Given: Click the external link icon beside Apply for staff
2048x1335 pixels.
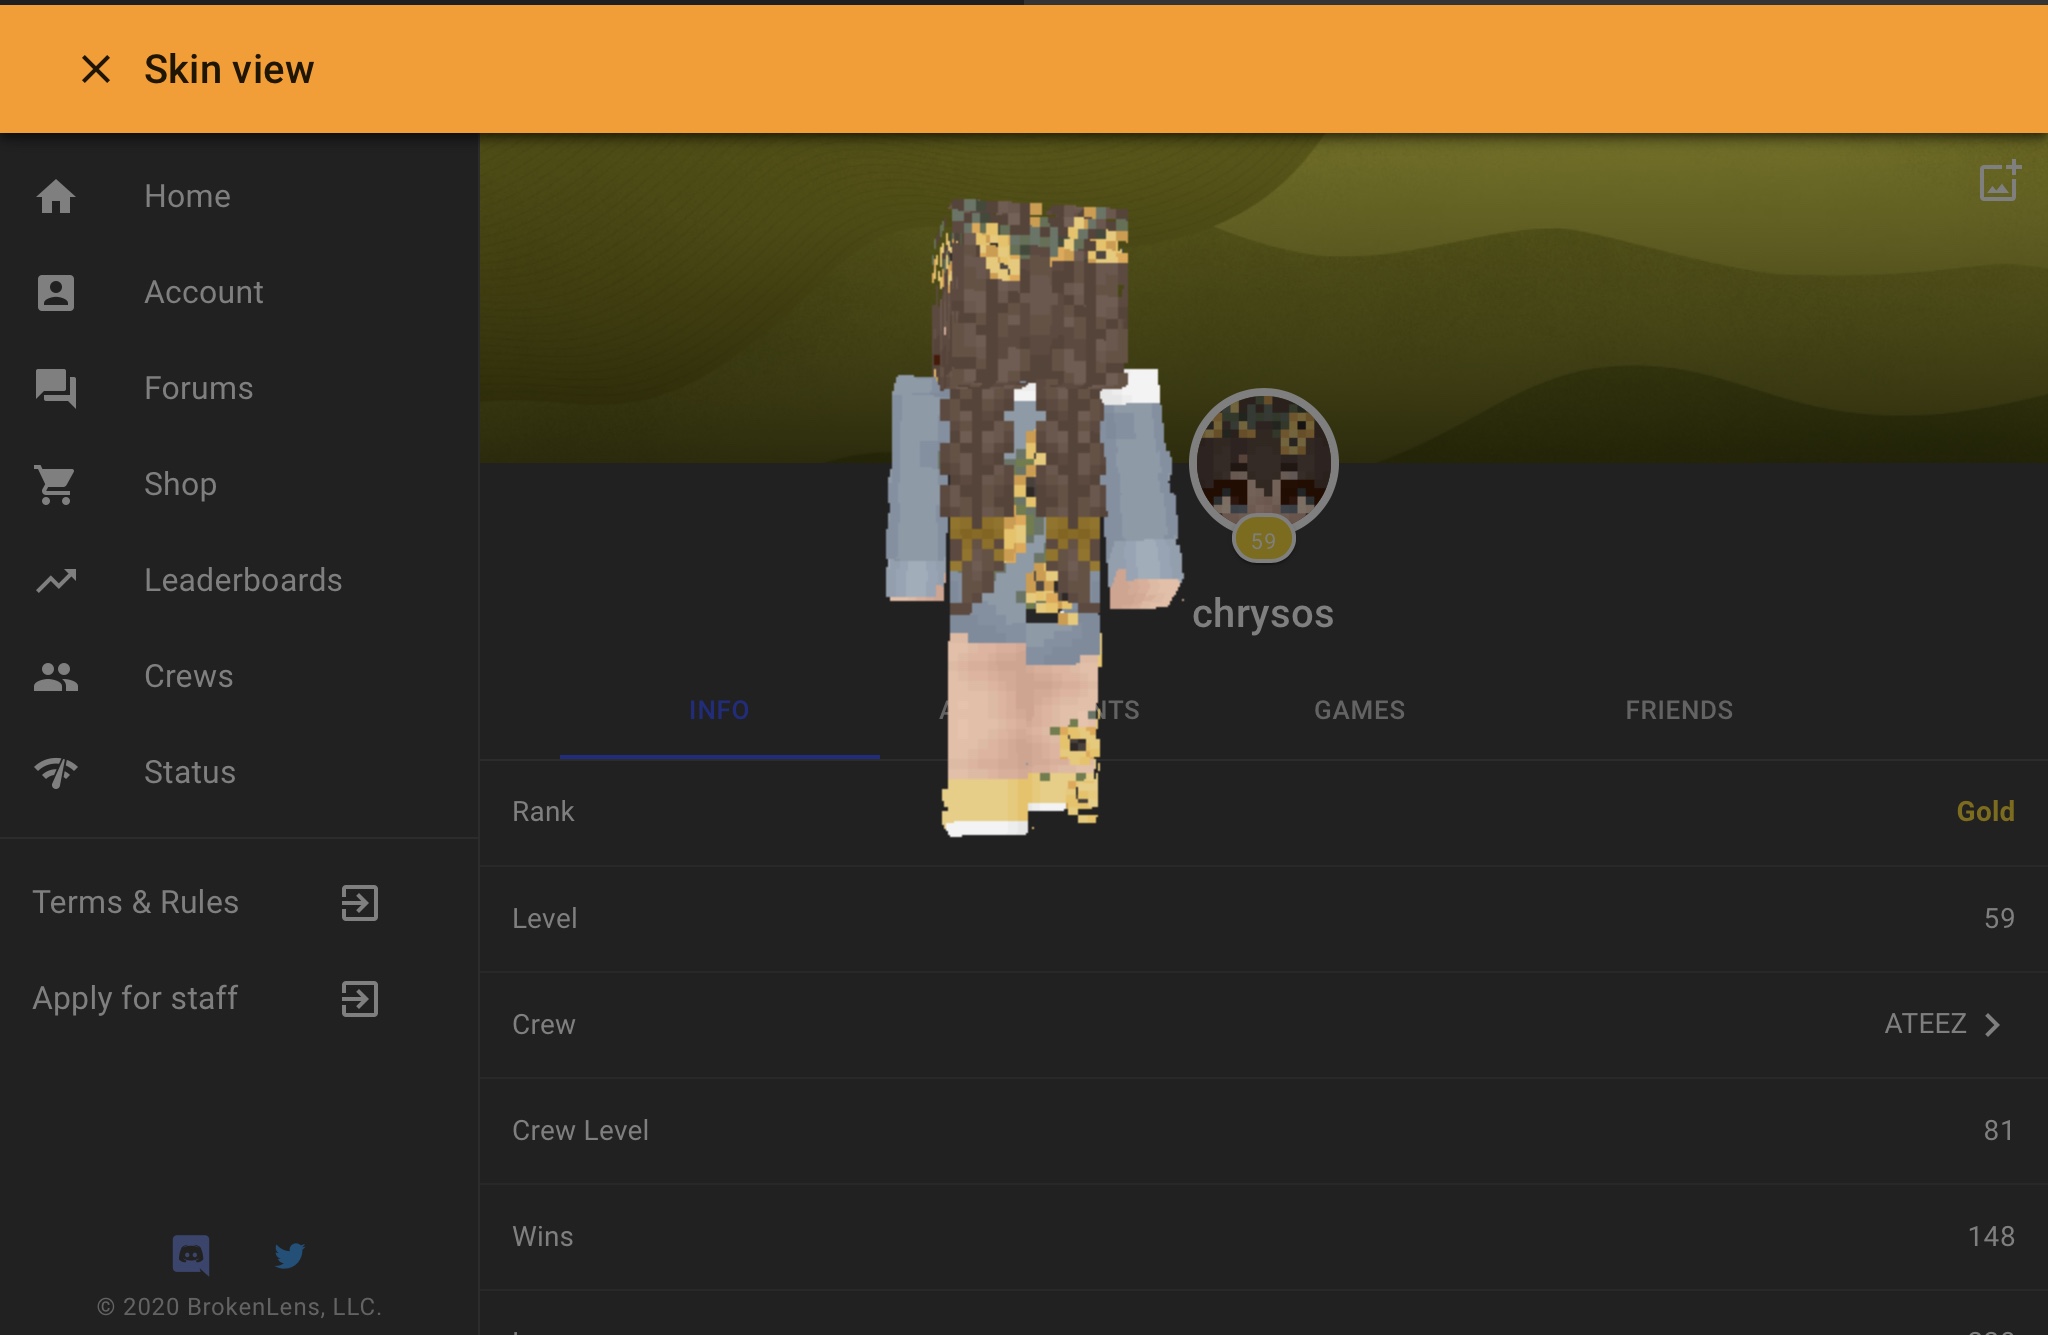Looking at the screenshot, I should [360, 998].
